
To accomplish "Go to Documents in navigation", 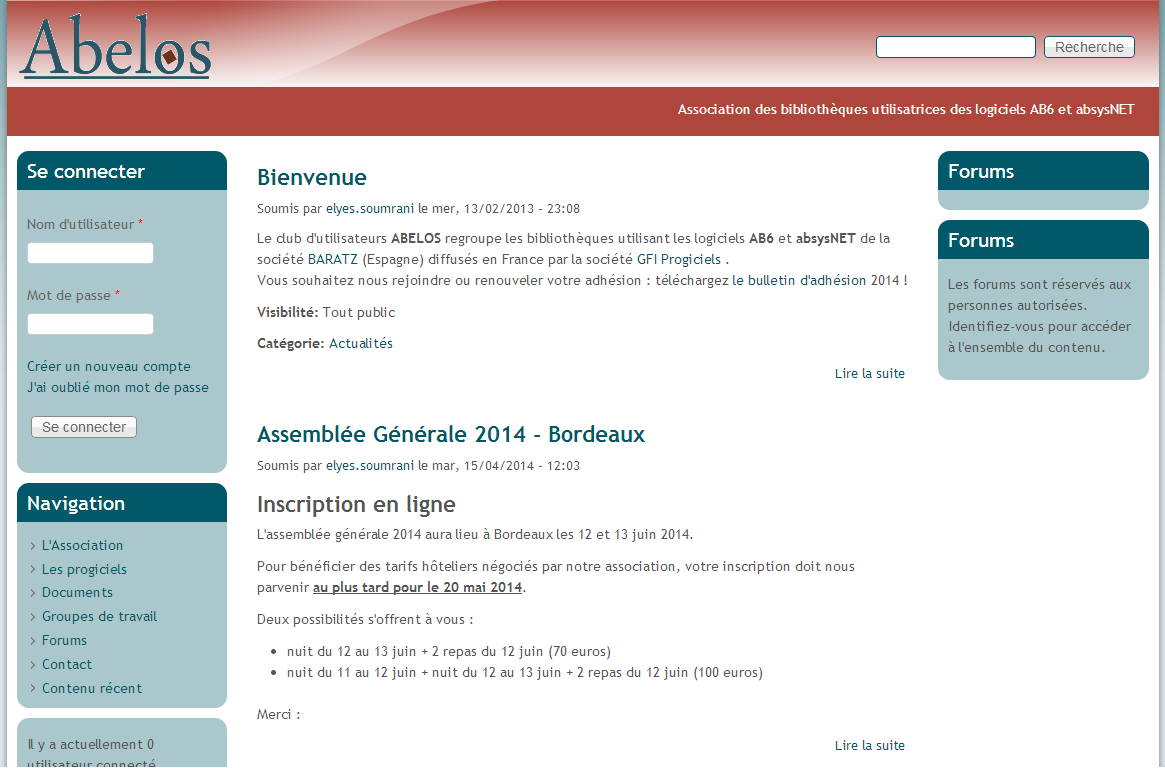I will point(77,592).
